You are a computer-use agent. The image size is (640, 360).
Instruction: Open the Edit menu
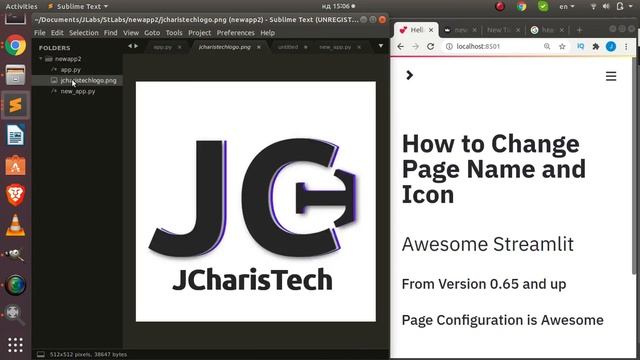click(57, 33)
